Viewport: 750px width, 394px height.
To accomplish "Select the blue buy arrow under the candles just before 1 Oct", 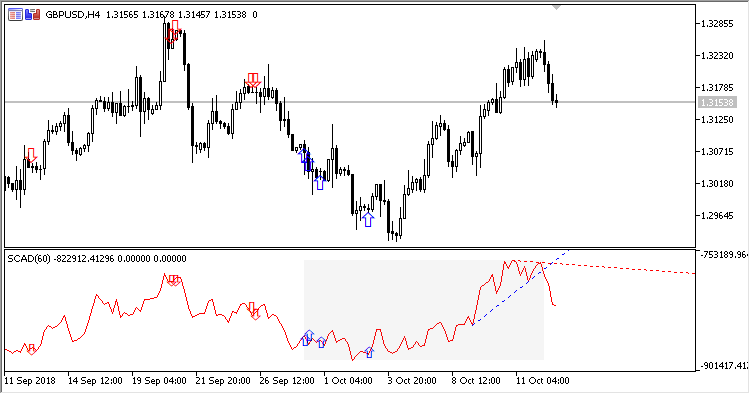I will pos(320,183).
